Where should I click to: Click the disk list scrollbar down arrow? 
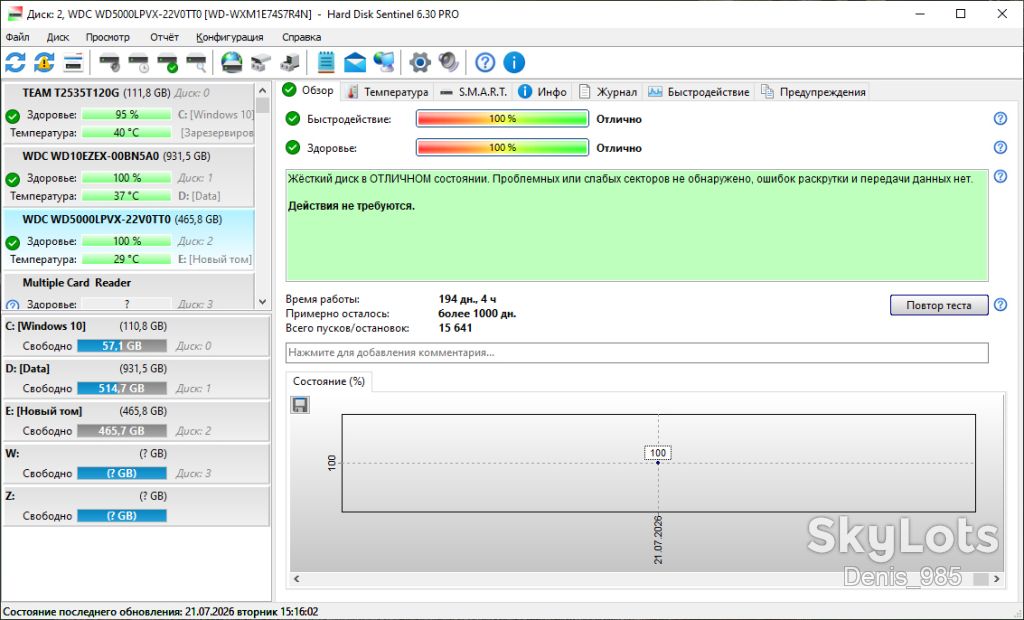pos(263,302)
